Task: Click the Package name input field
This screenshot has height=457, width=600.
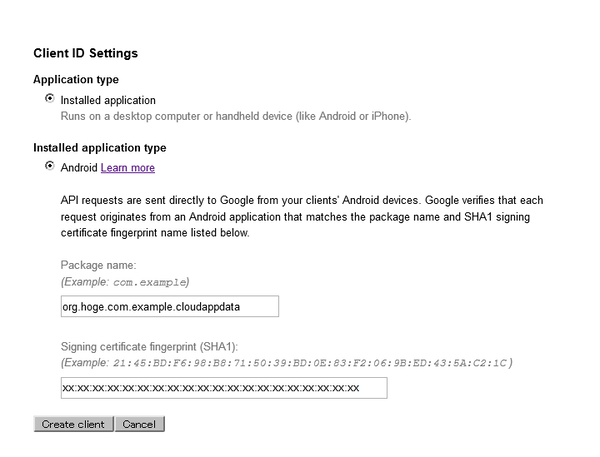Action: tap(169, 306)
